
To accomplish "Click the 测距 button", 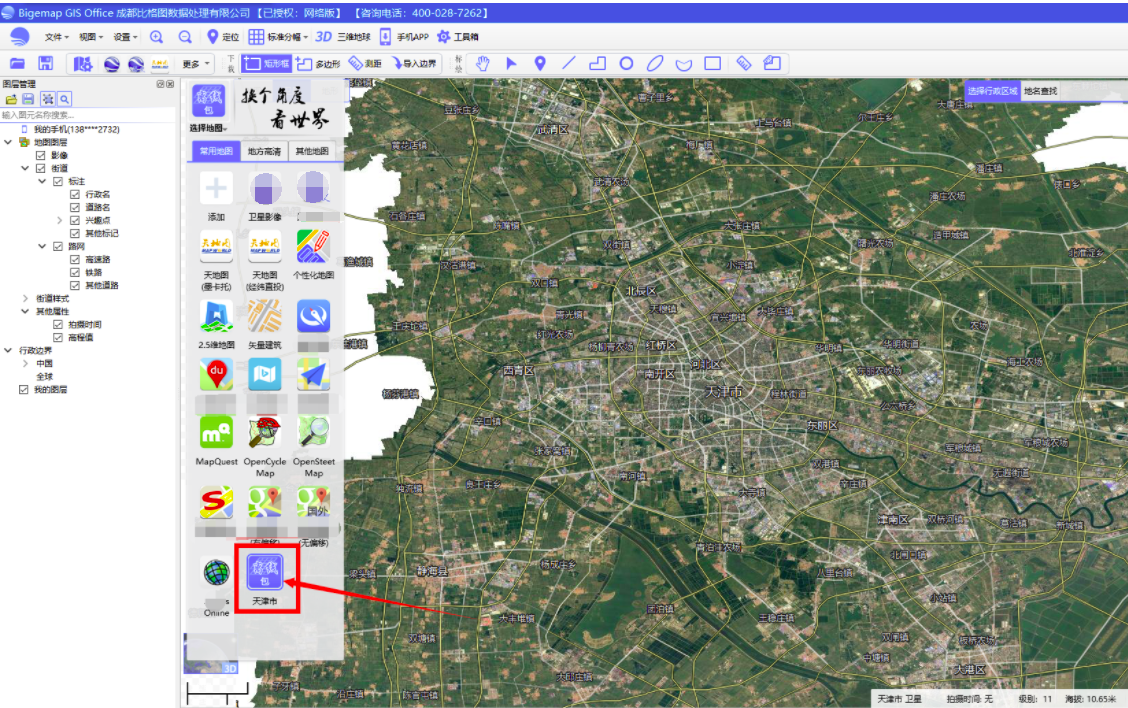I will pos(365,63).
